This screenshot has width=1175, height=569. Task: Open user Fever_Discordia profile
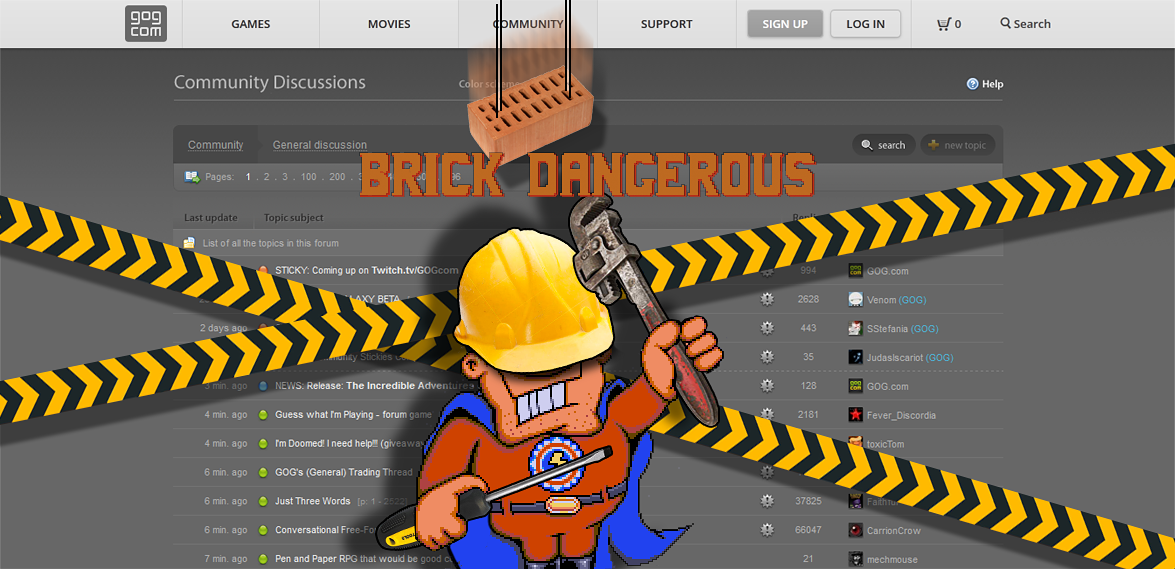point(901,415)
